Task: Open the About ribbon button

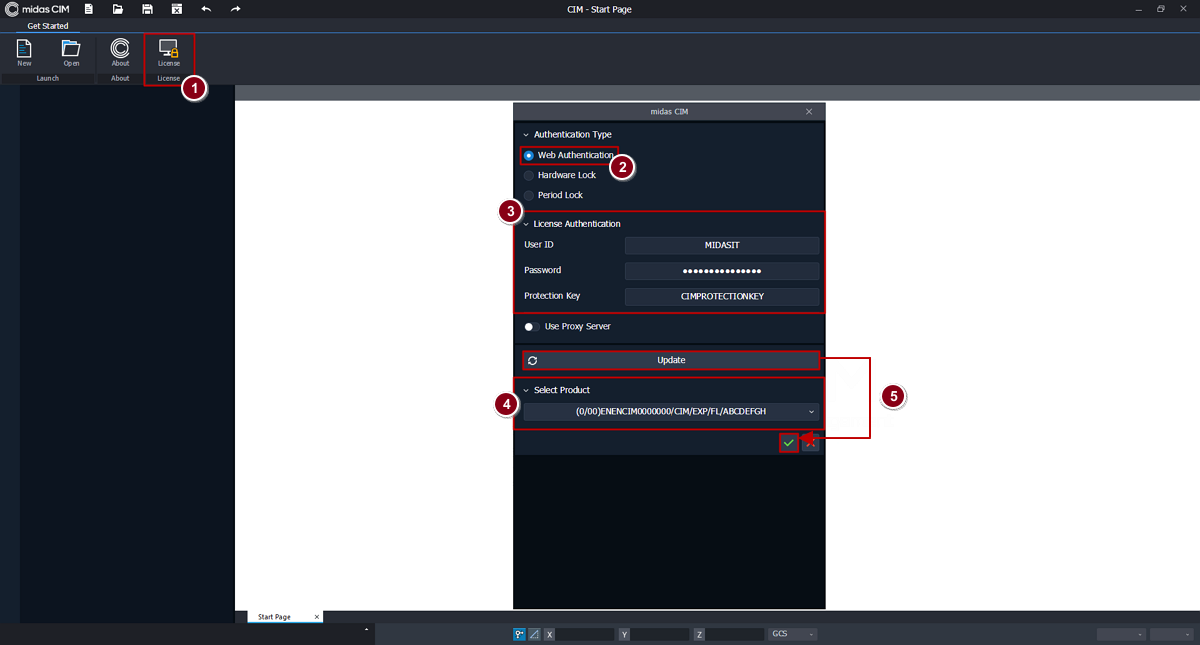Action: (x=120, y=53)
